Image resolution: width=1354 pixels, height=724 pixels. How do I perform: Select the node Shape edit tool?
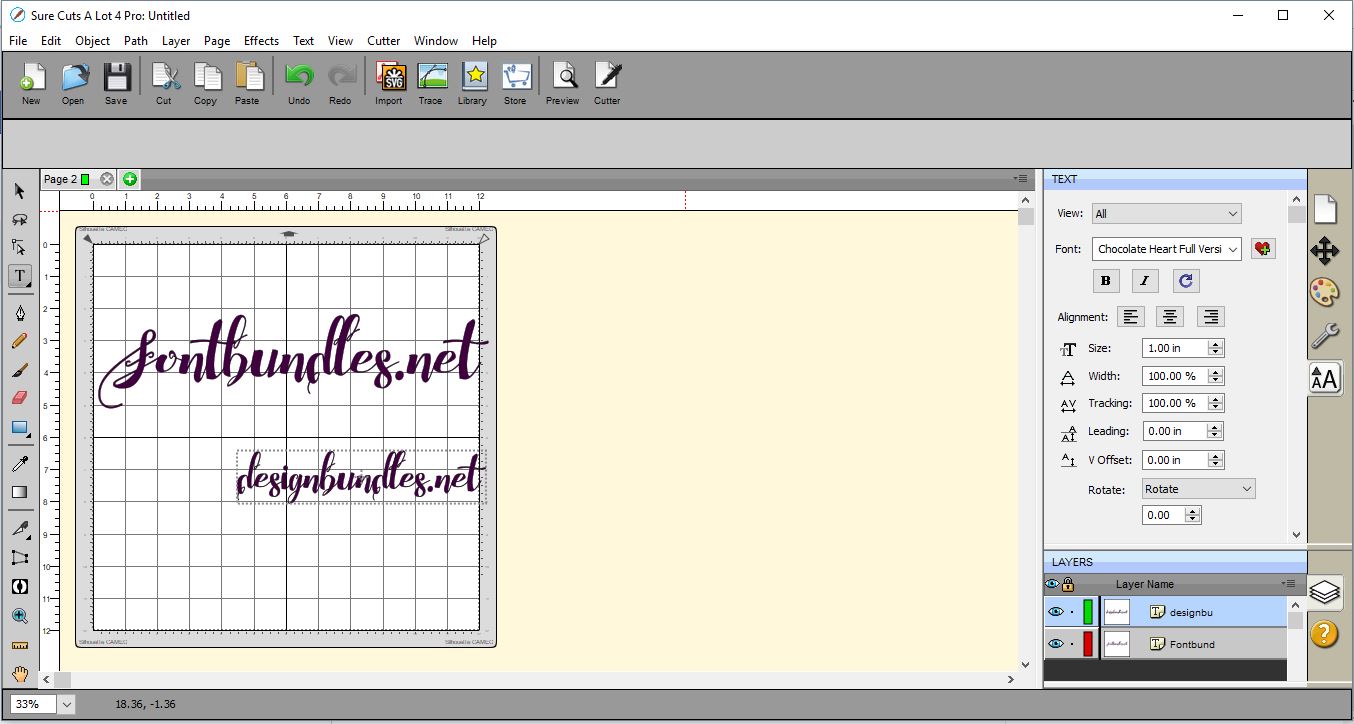19,247
